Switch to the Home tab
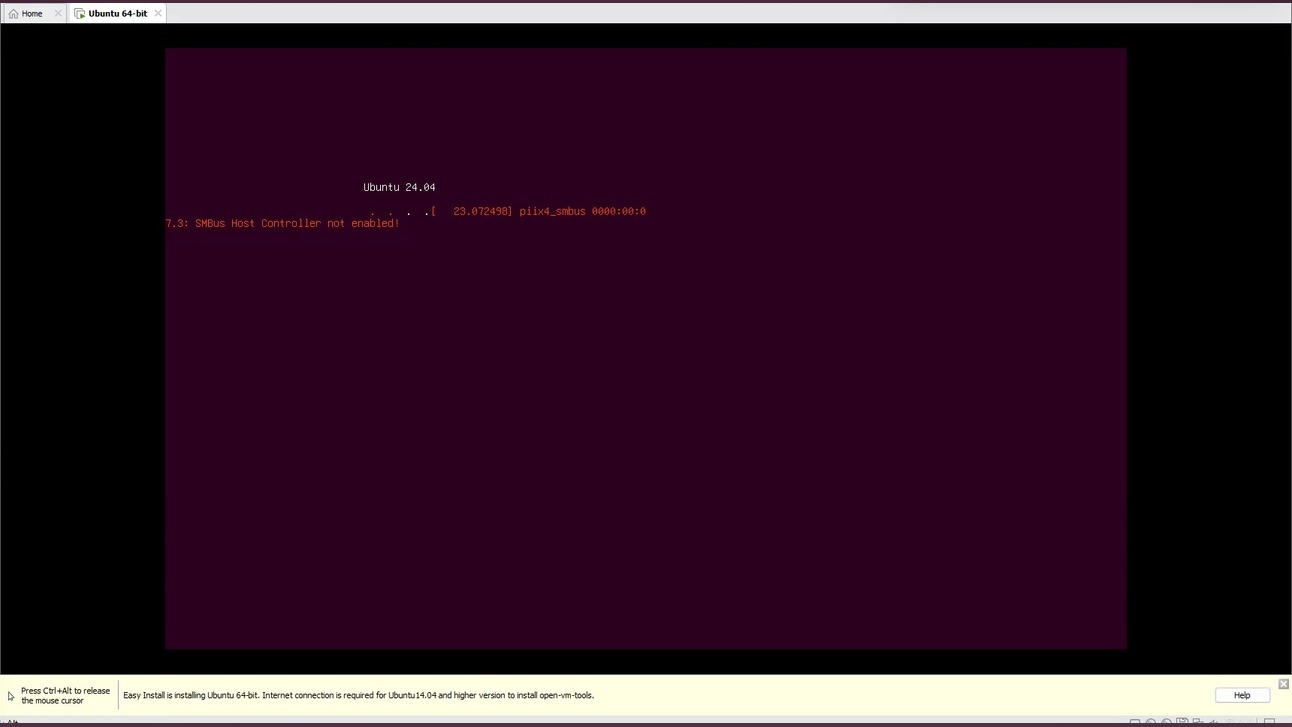Screen dimensions: 1292x727 pos(32,14)
